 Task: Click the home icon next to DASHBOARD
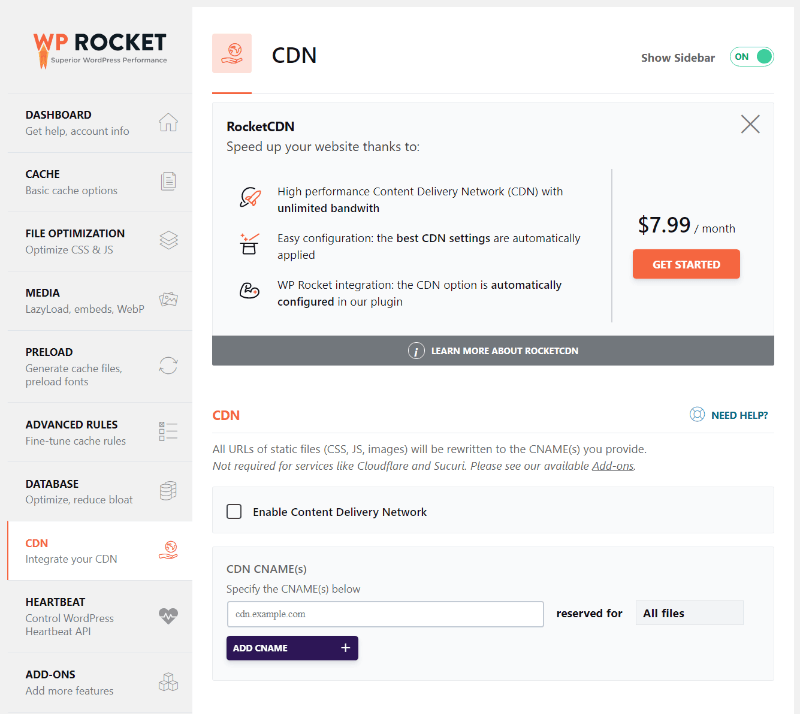(x=170, y=120)
